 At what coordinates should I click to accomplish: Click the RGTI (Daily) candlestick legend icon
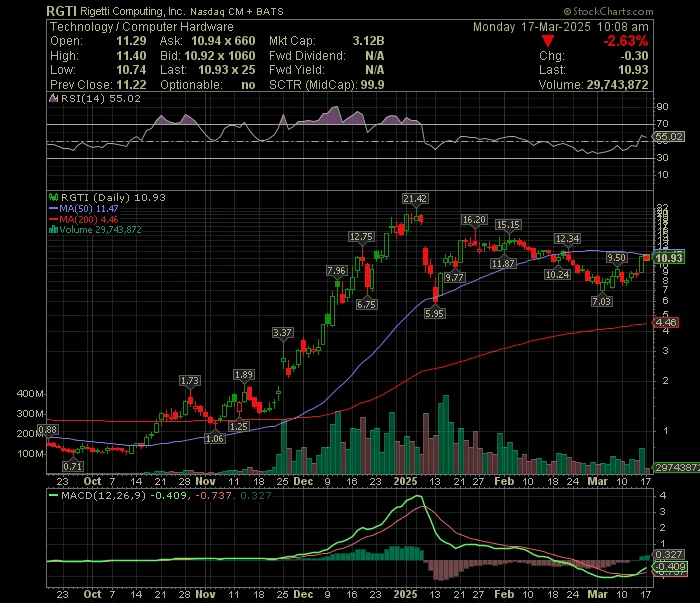coord(53,197)
